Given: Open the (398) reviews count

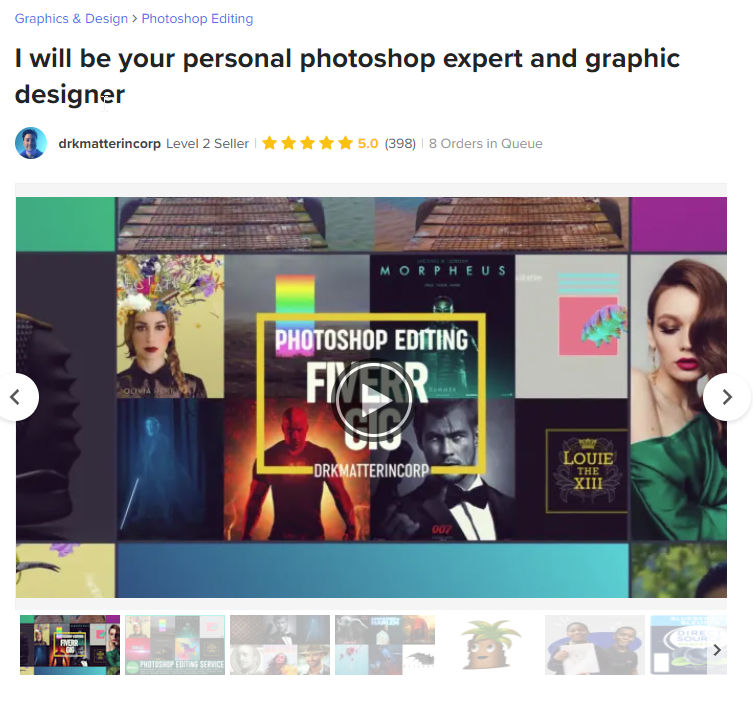Looking at the screenshot, I should click(400, 144).
